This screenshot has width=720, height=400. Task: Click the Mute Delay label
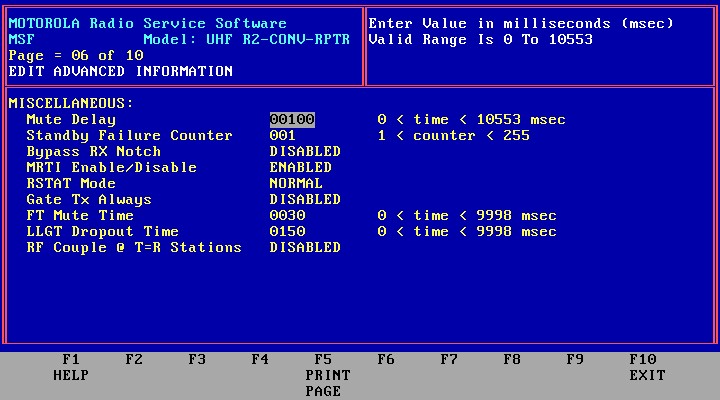[71, 120]
